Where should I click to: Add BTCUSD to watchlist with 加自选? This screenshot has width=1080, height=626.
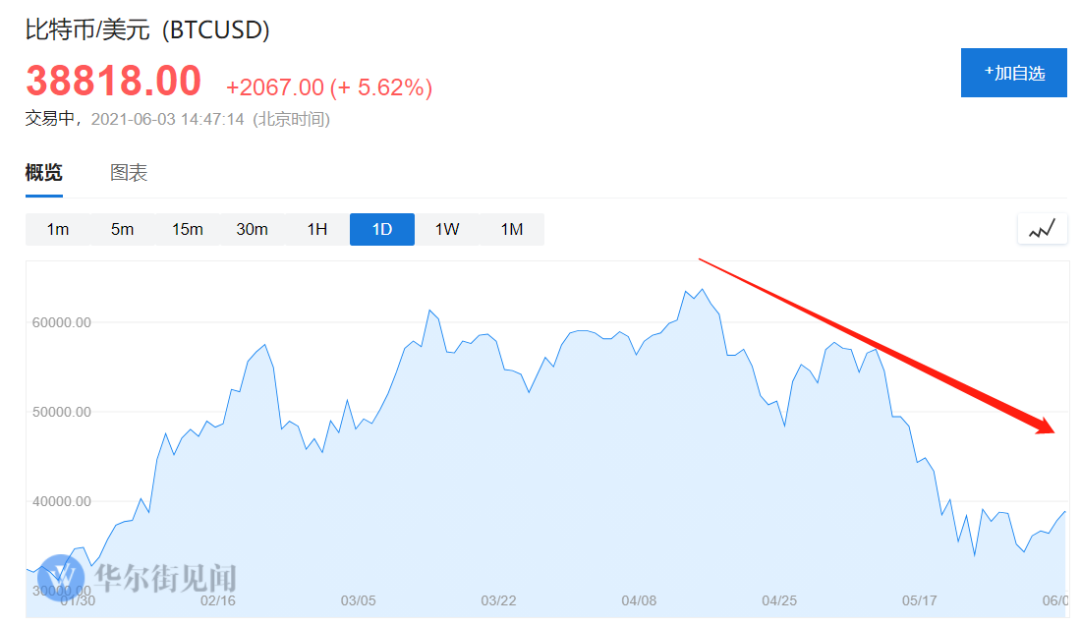tap(1014, 73)
